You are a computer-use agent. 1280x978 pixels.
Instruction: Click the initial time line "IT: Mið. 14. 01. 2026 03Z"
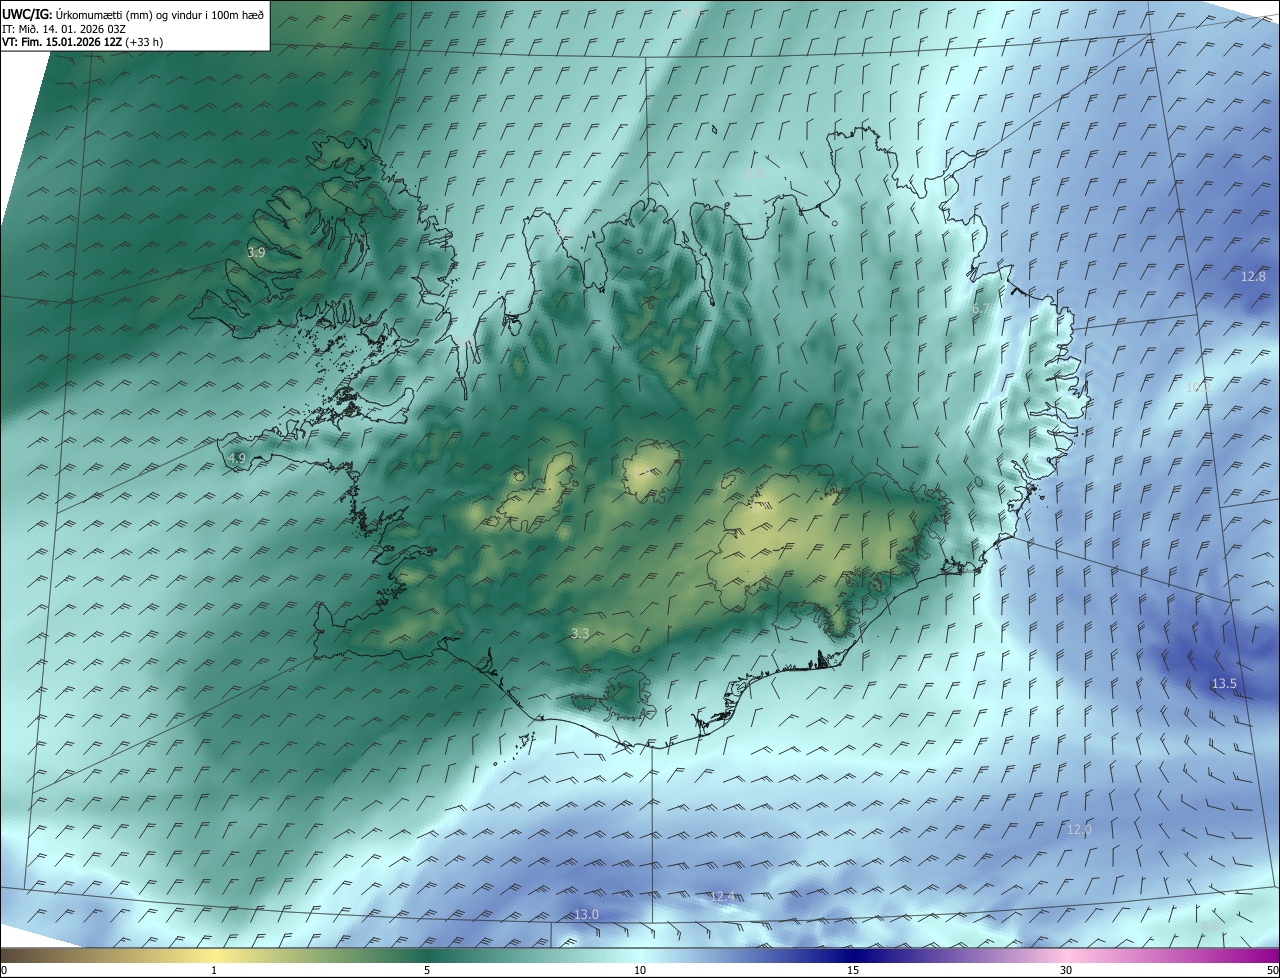tap(64, 28)
